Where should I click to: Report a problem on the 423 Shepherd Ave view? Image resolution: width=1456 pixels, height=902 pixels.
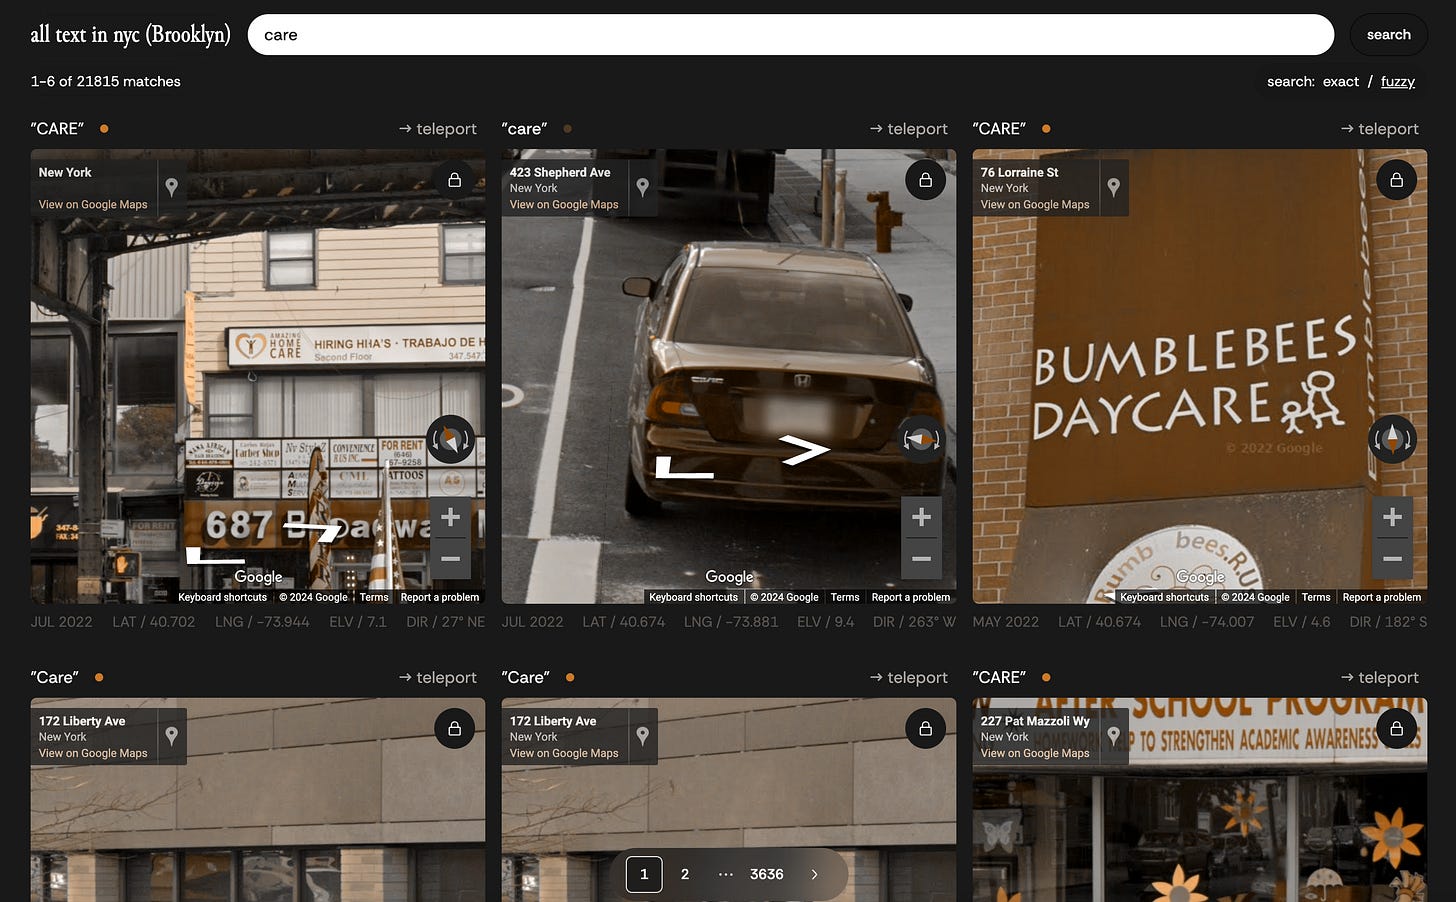(x=911, y=597)
